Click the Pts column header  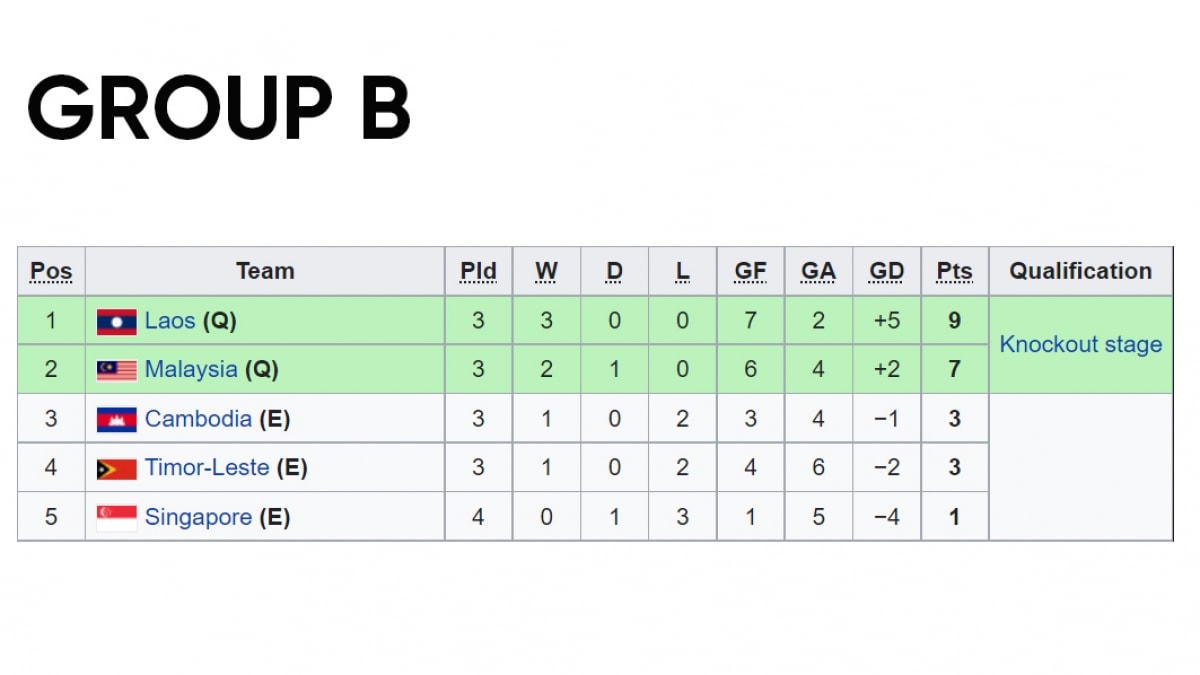954,271
